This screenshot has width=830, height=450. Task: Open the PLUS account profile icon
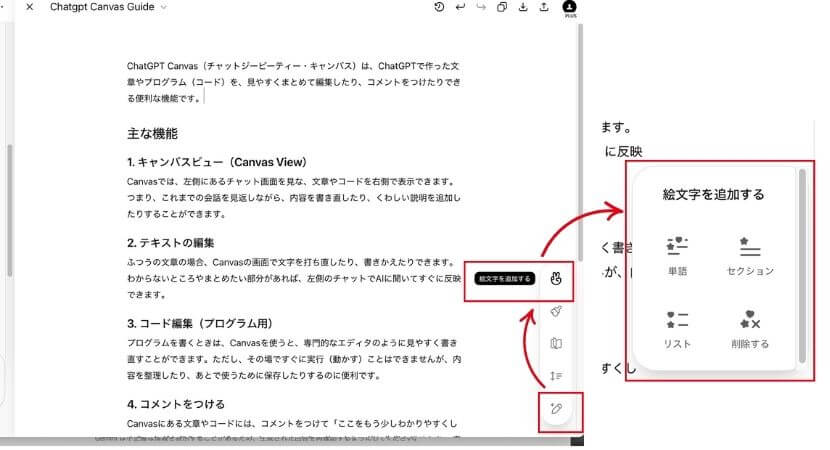pos(570,8)
